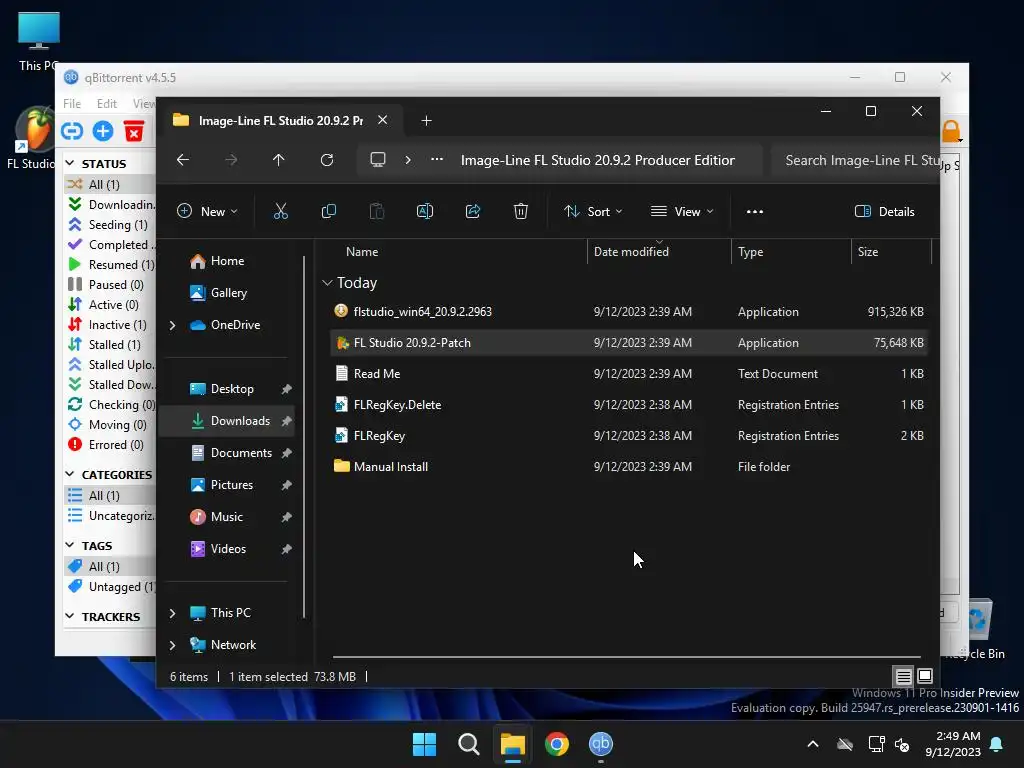Viewport: 1024px width, 768px height.
Task: Click the Share icon in Explorer toolbar
Action: 473,212
